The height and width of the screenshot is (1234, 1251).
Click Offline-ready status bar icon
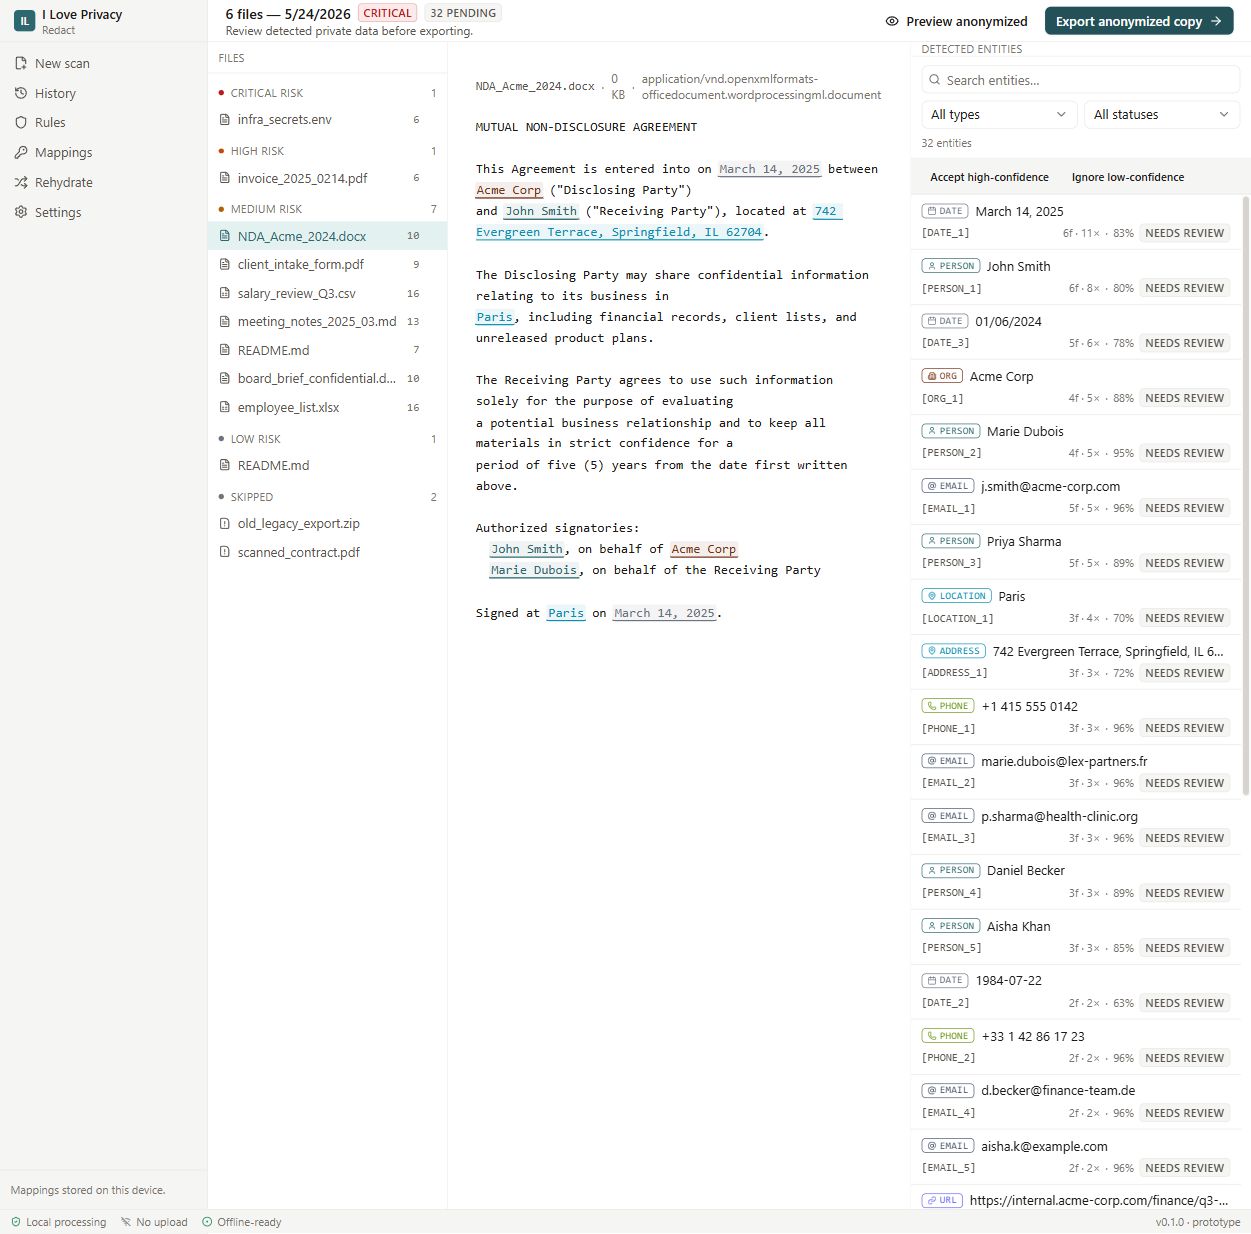point(207,1222)
